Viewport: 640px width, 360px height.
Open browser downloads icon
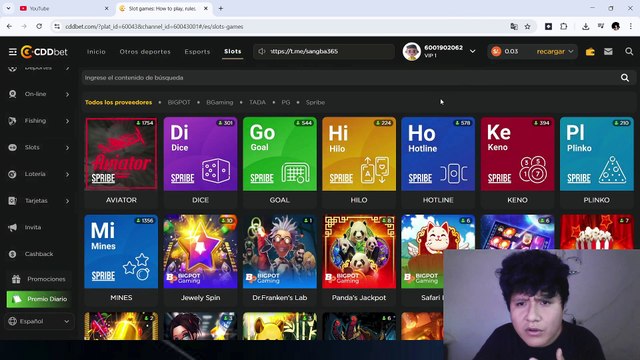click(x=585, y=27)
